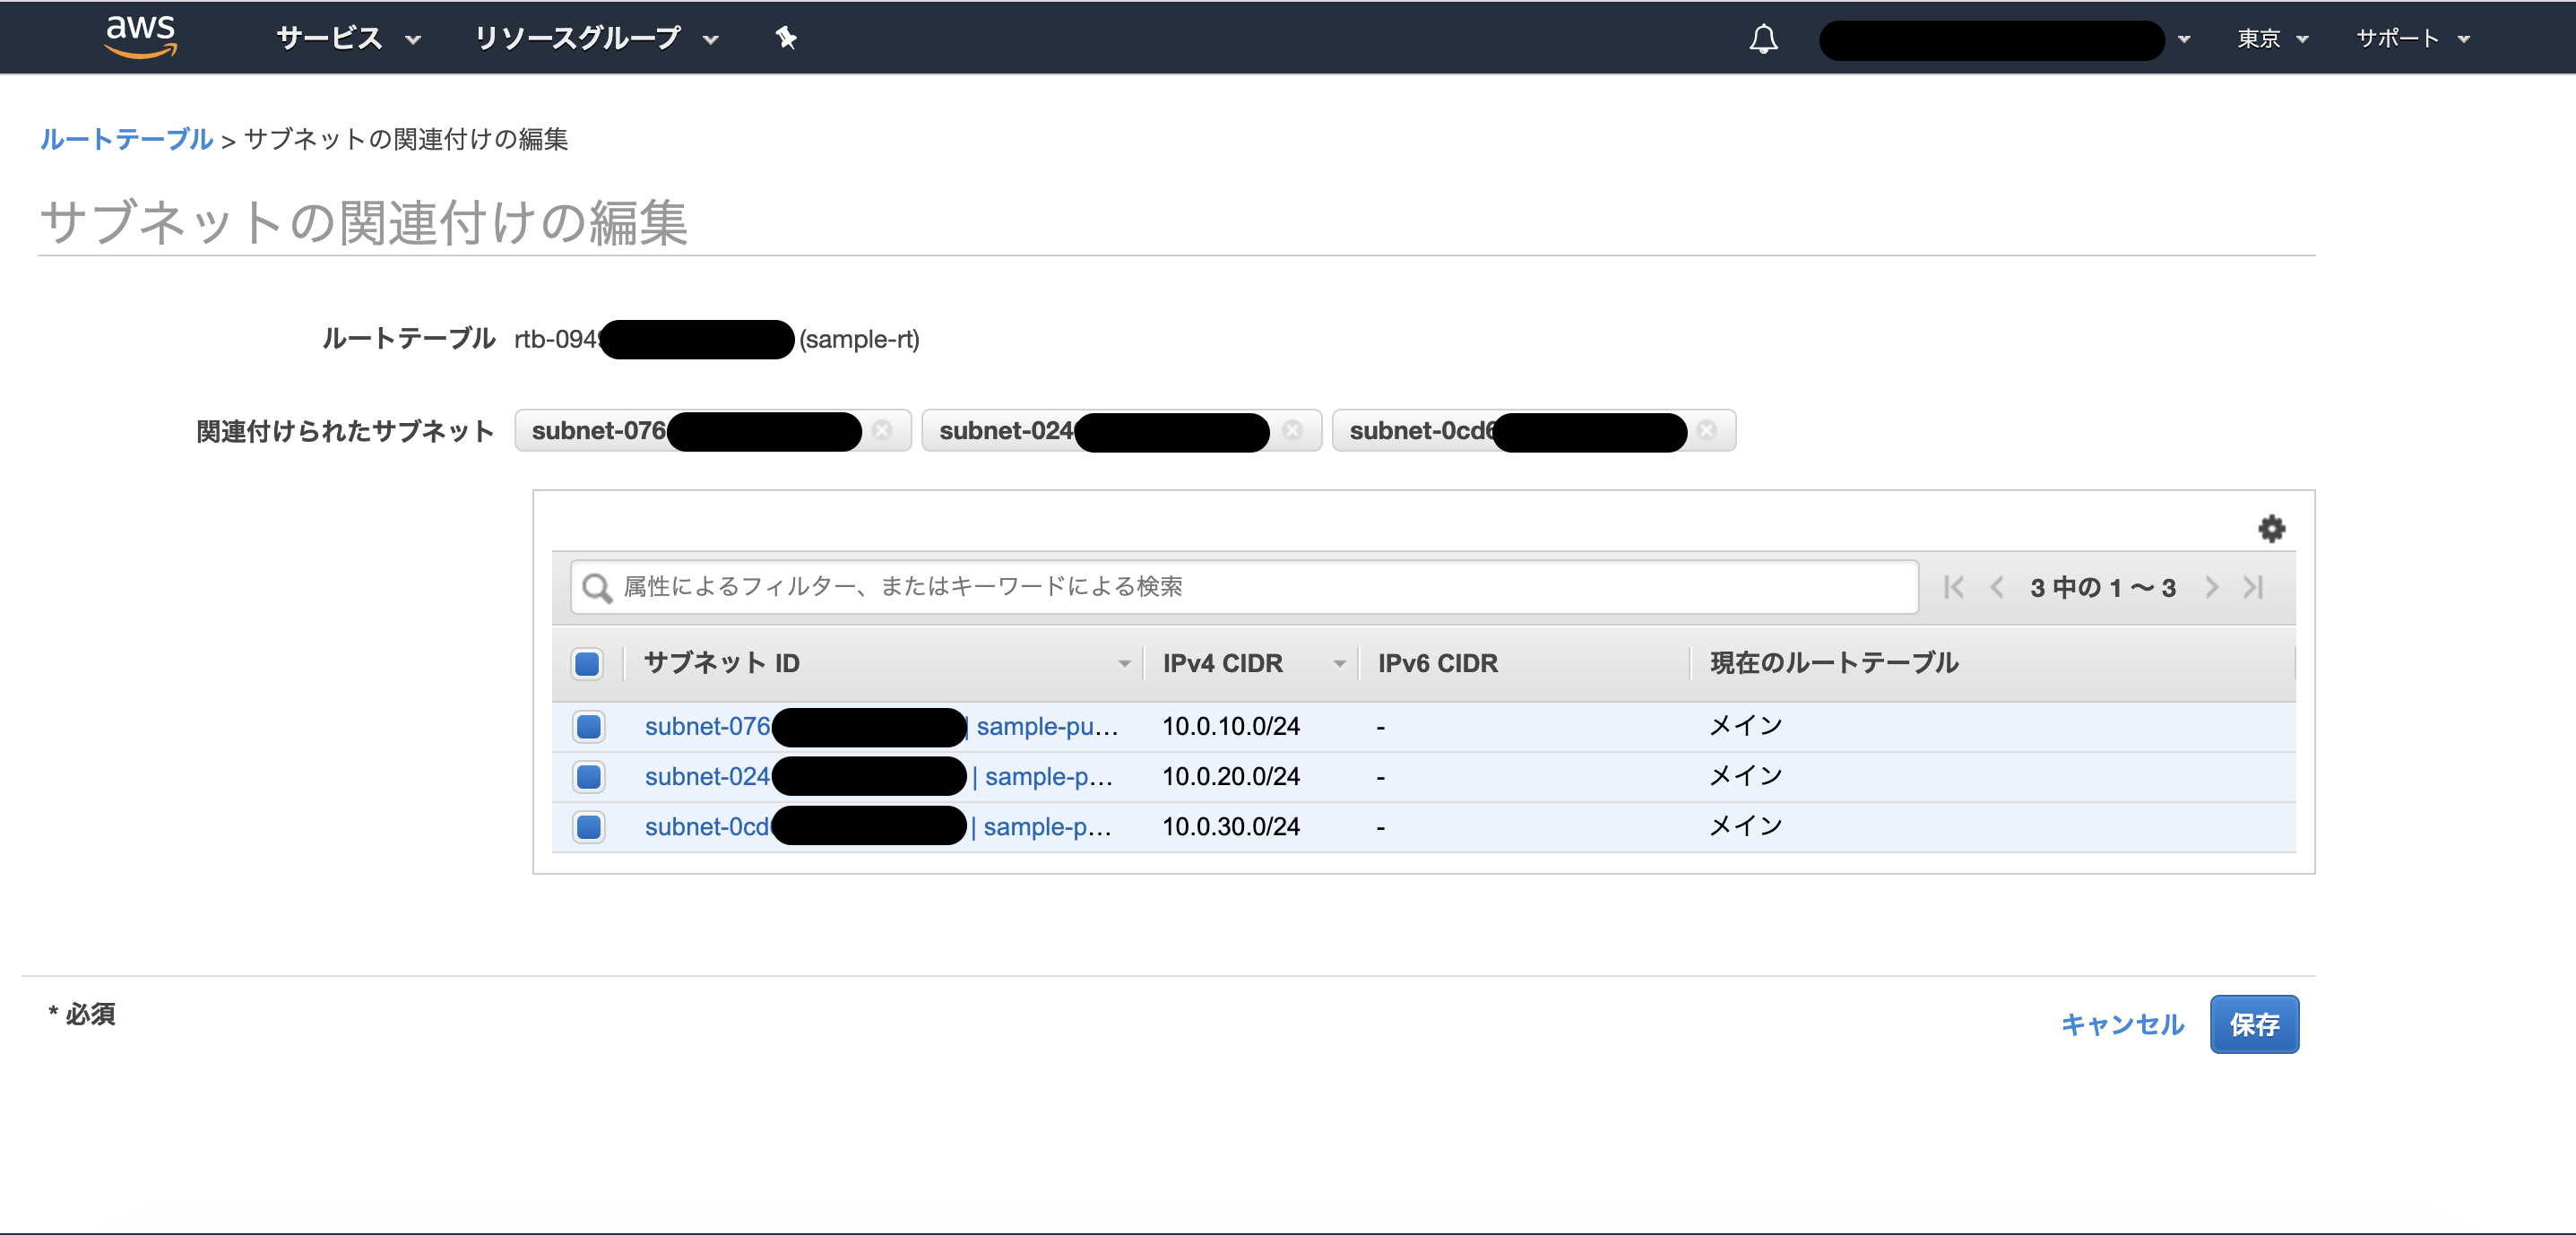Remove the subnet-076 tag with its X icon
Screen dimensions: 2576x1235
pos(883,431)
